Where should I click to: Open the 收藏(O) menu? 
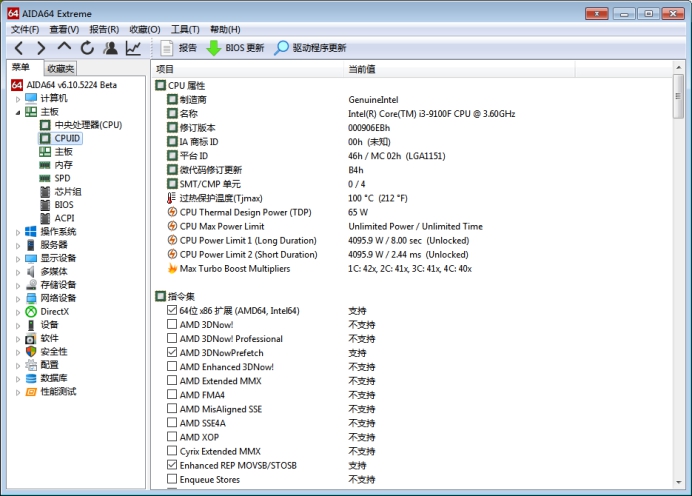pos(145,29)
